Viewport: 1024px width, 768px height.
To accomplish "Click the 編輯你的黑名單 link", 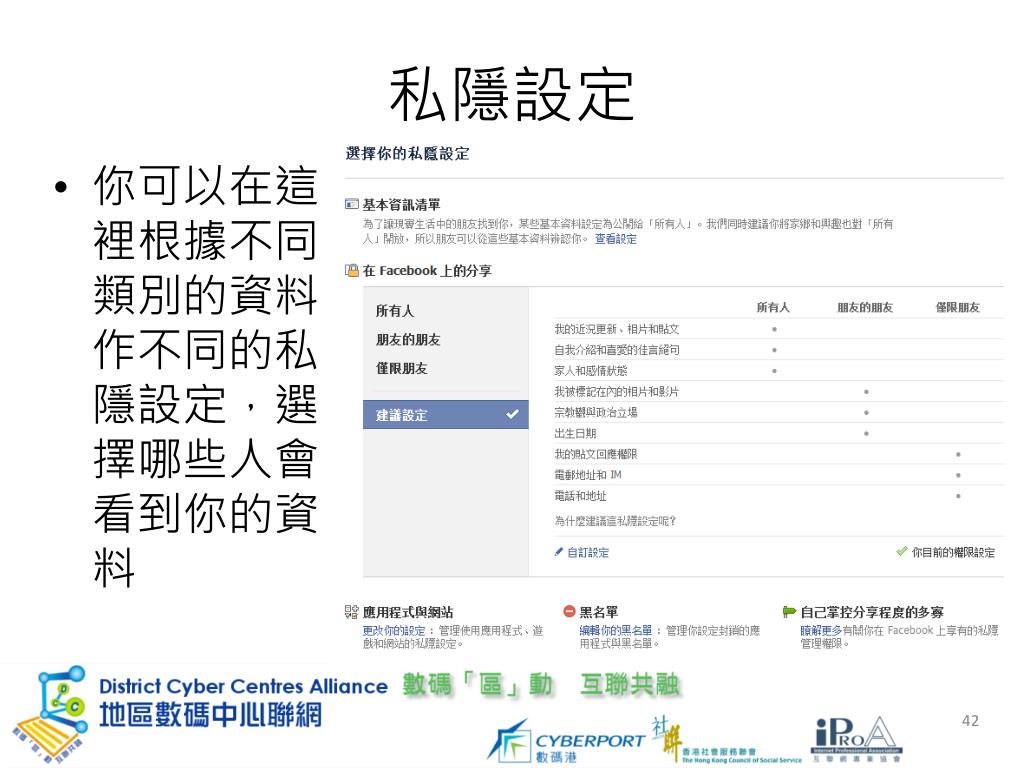I will coord(616,631).
